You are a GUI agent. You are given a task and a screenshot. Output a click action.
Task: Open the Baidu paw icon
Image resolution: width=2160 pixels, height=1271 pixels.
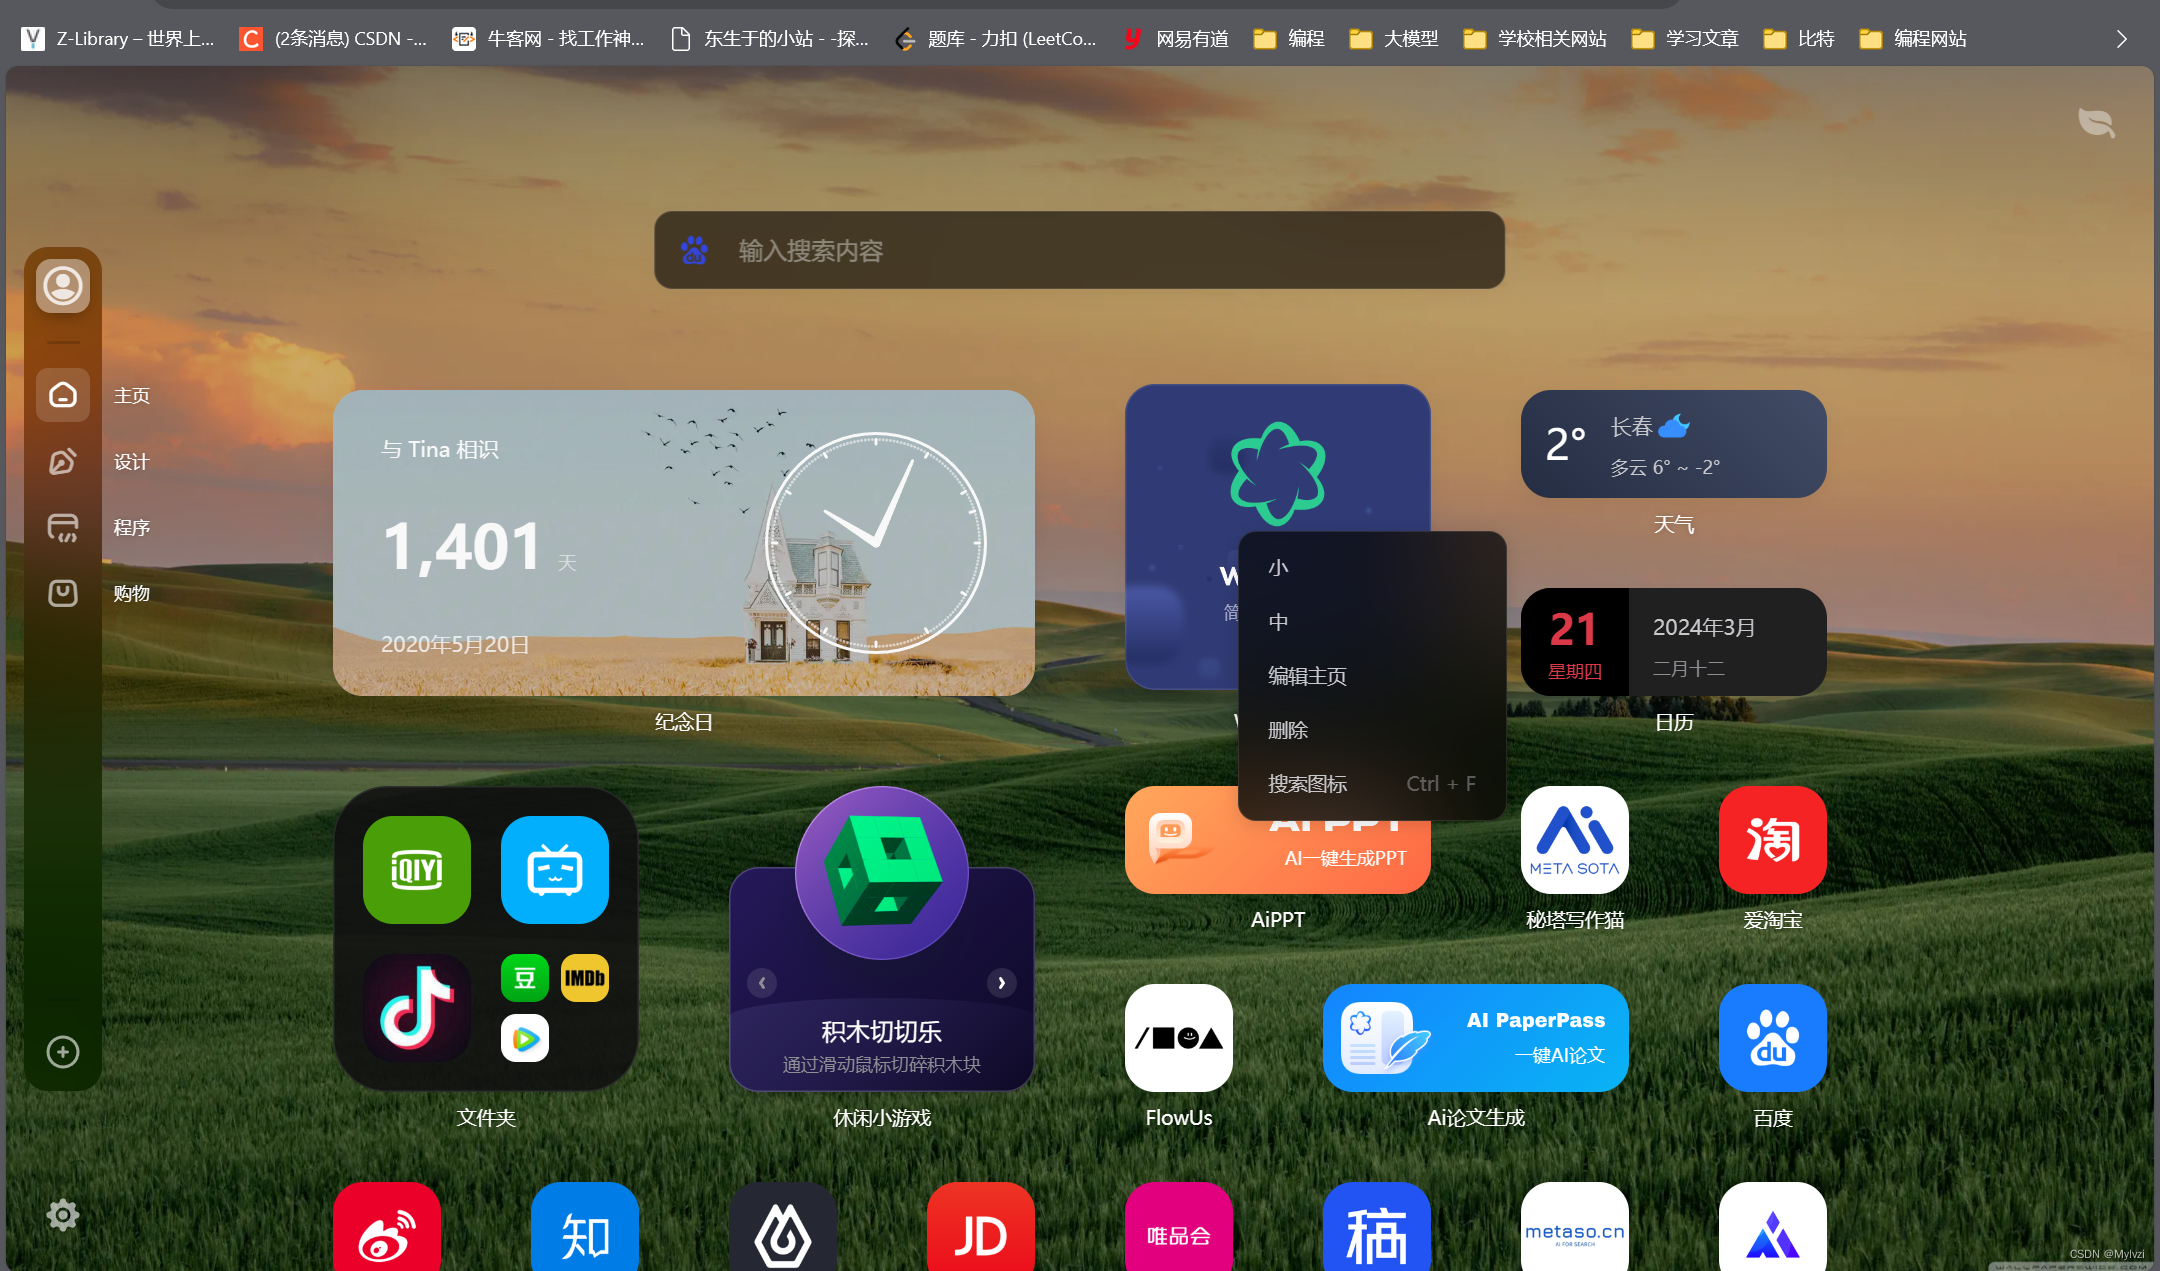pyautogui.click(x=1772, y=1037)
